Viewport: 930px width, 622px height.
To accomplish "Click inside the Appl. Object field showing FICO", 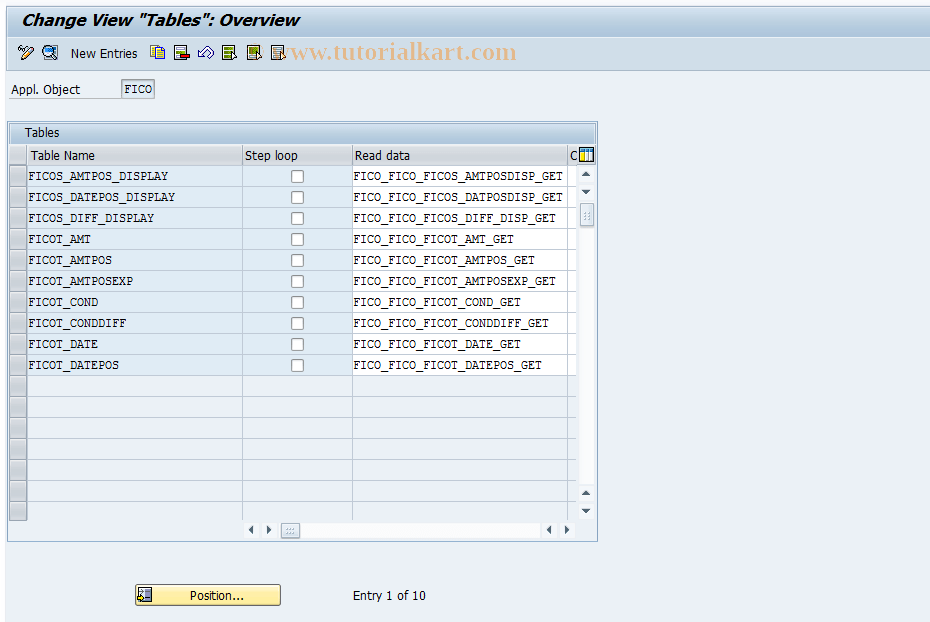I will (138, 88).
